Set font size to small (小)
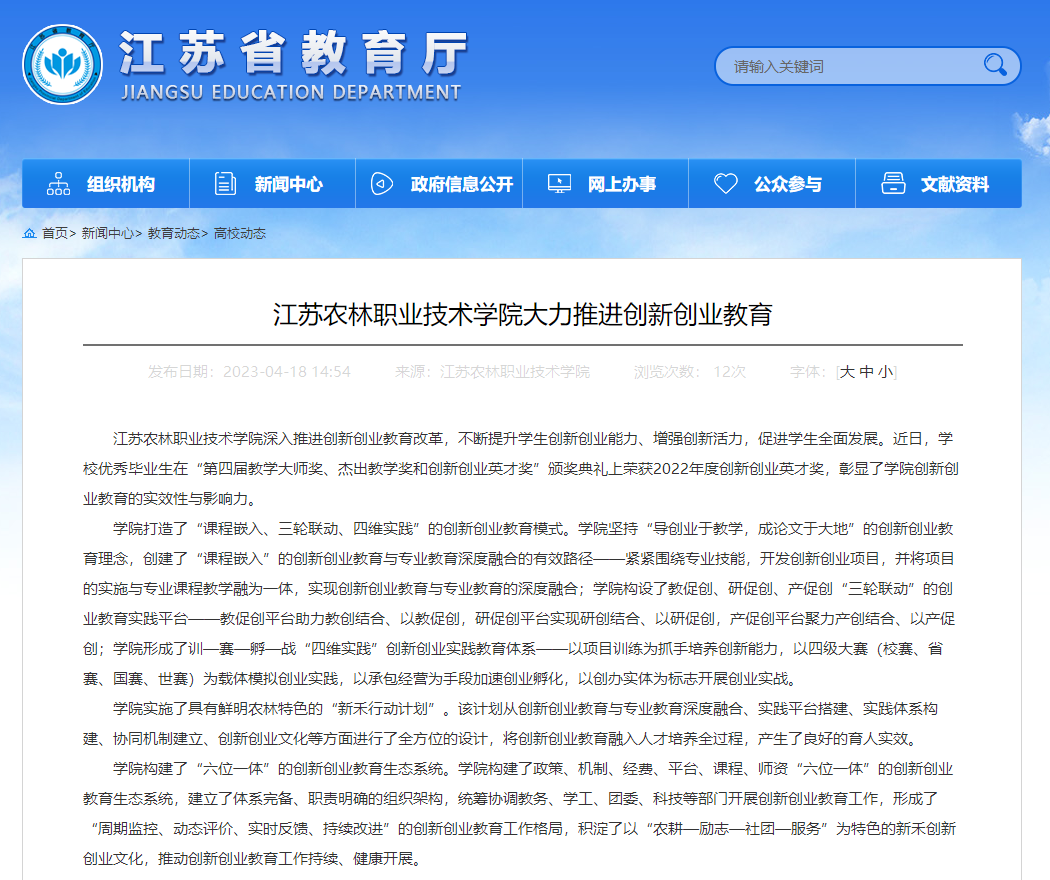Screen dimensions: 1050x880 [885, 372]
